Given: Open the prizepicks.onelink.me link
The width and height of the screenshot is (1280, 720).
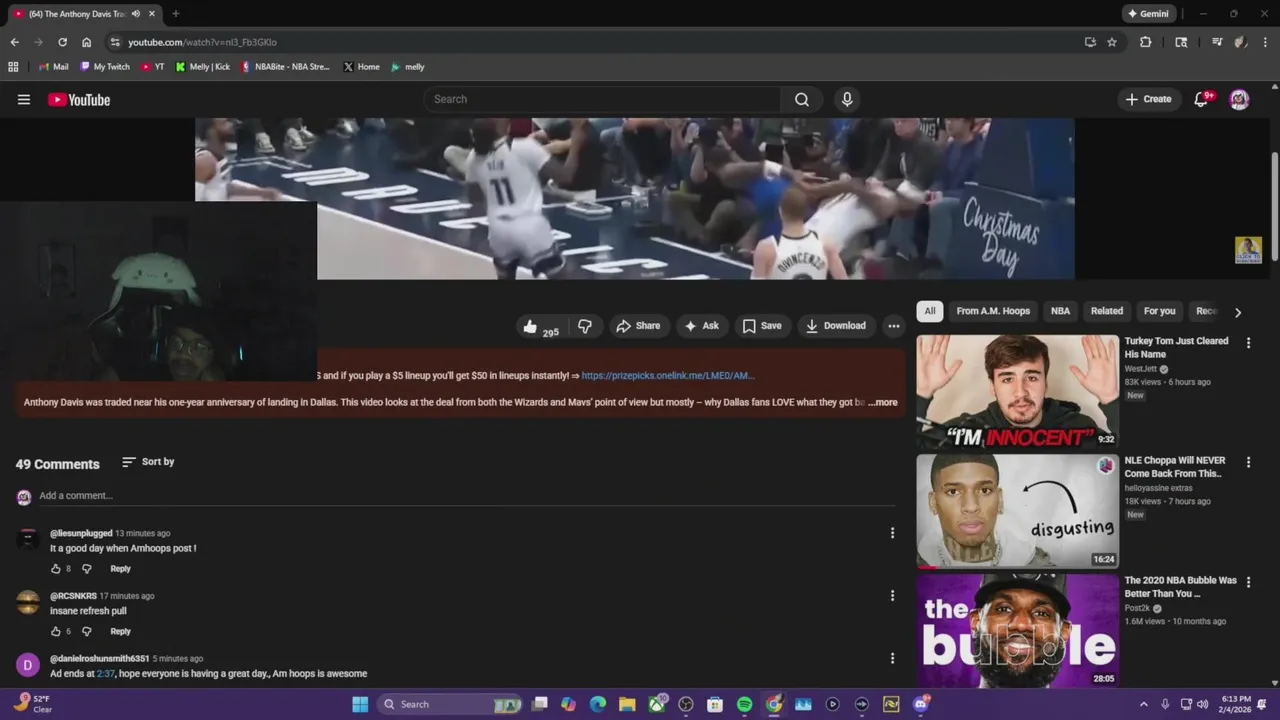Looking at the screenshot, I should (668, 376).
